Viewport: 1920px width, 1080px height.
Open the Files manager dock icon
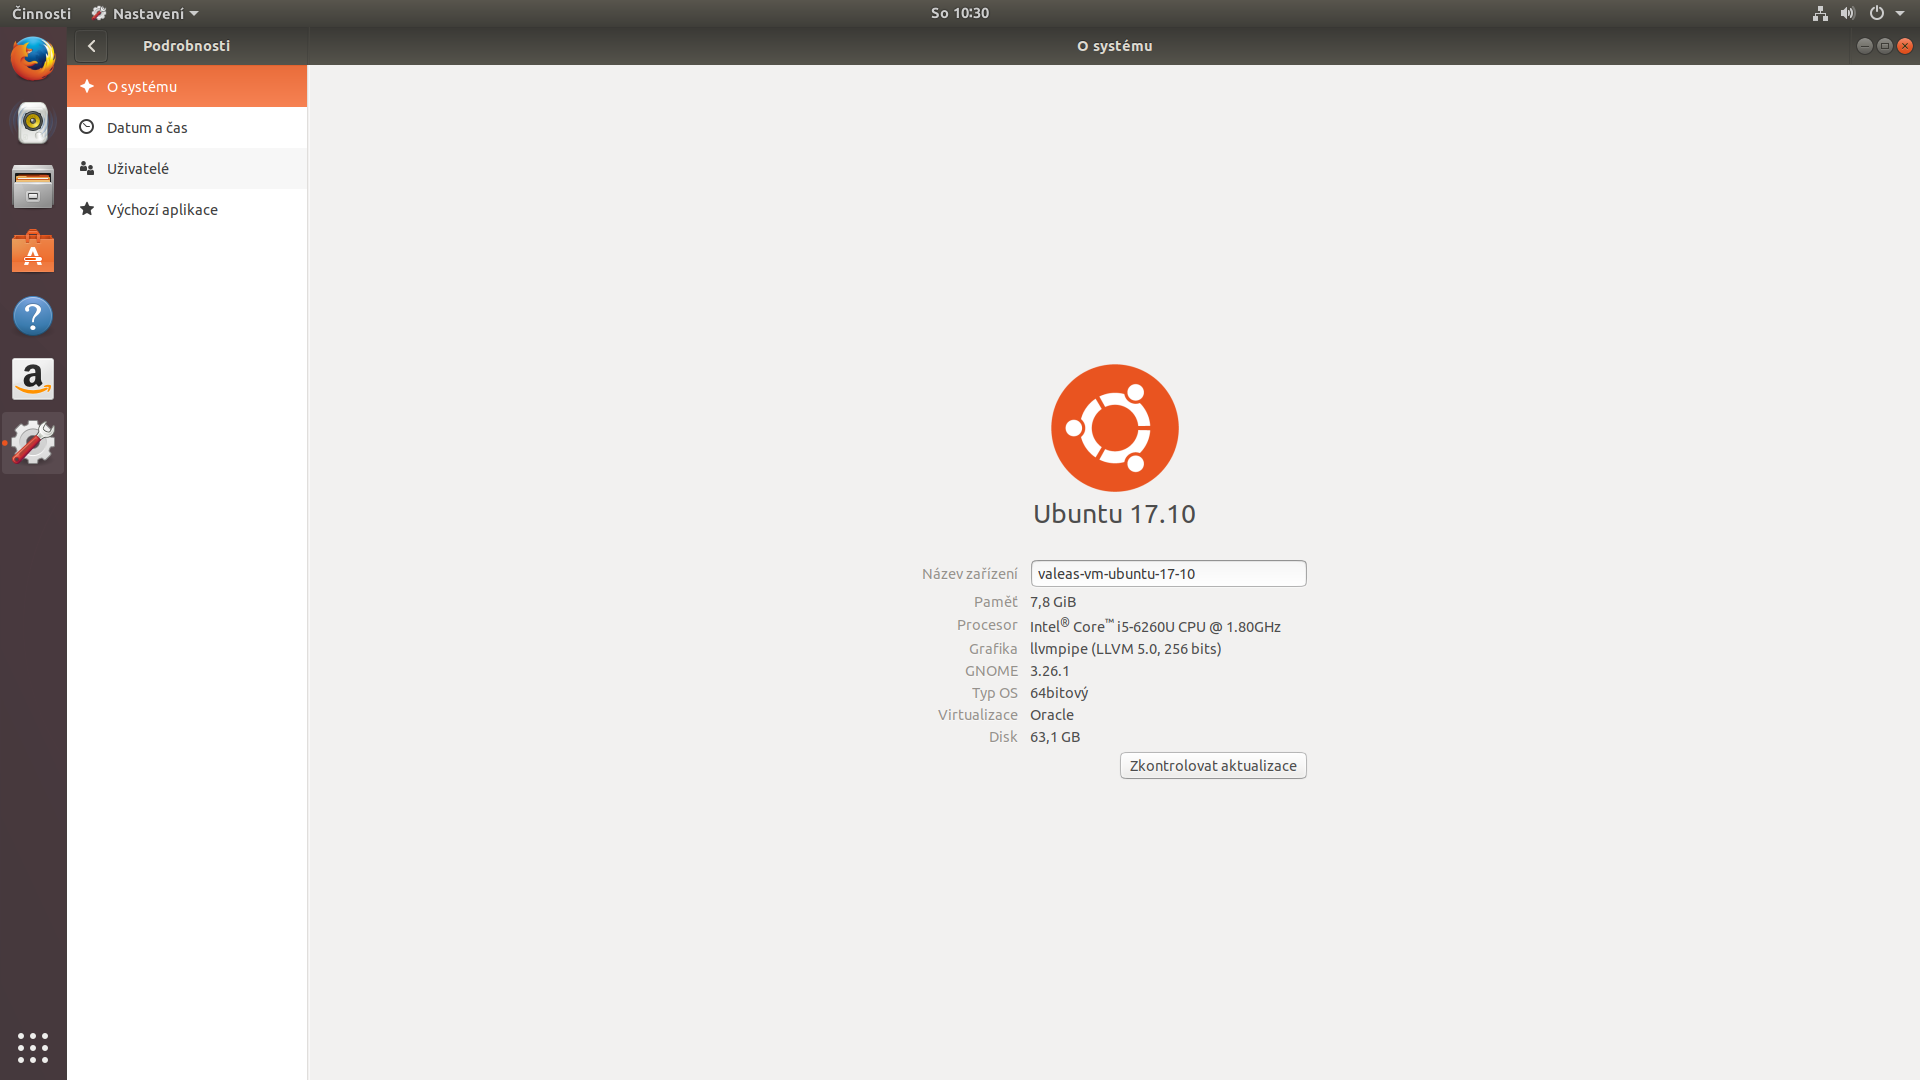pyautogui.click(x=33, y=187)
